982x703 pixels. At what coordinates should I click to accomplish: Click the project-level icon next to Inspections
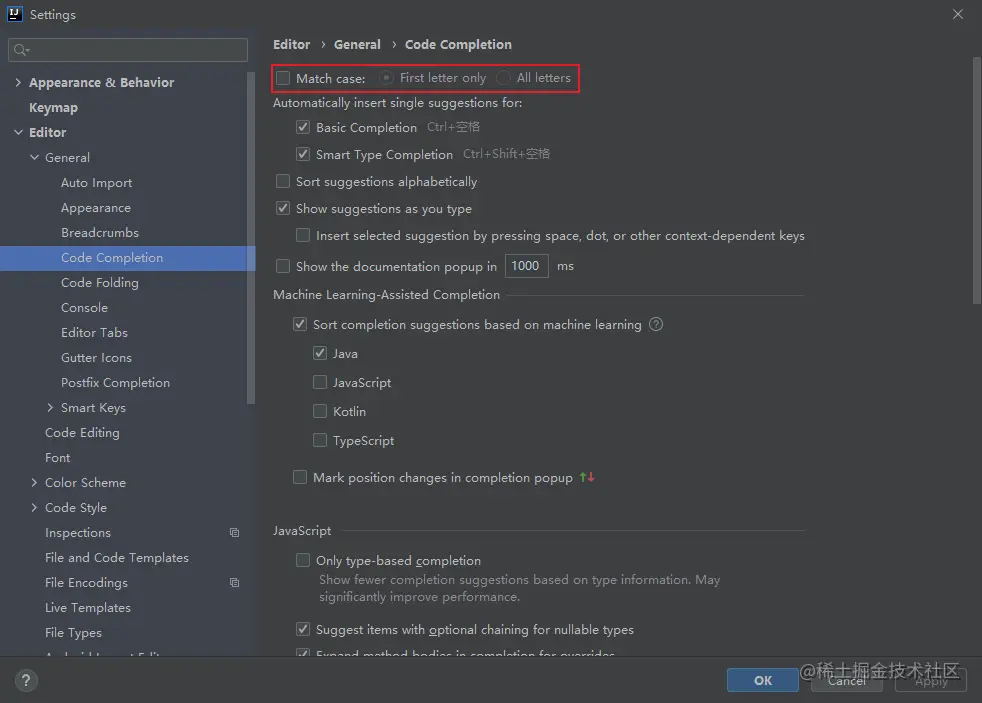click(234, 533)
